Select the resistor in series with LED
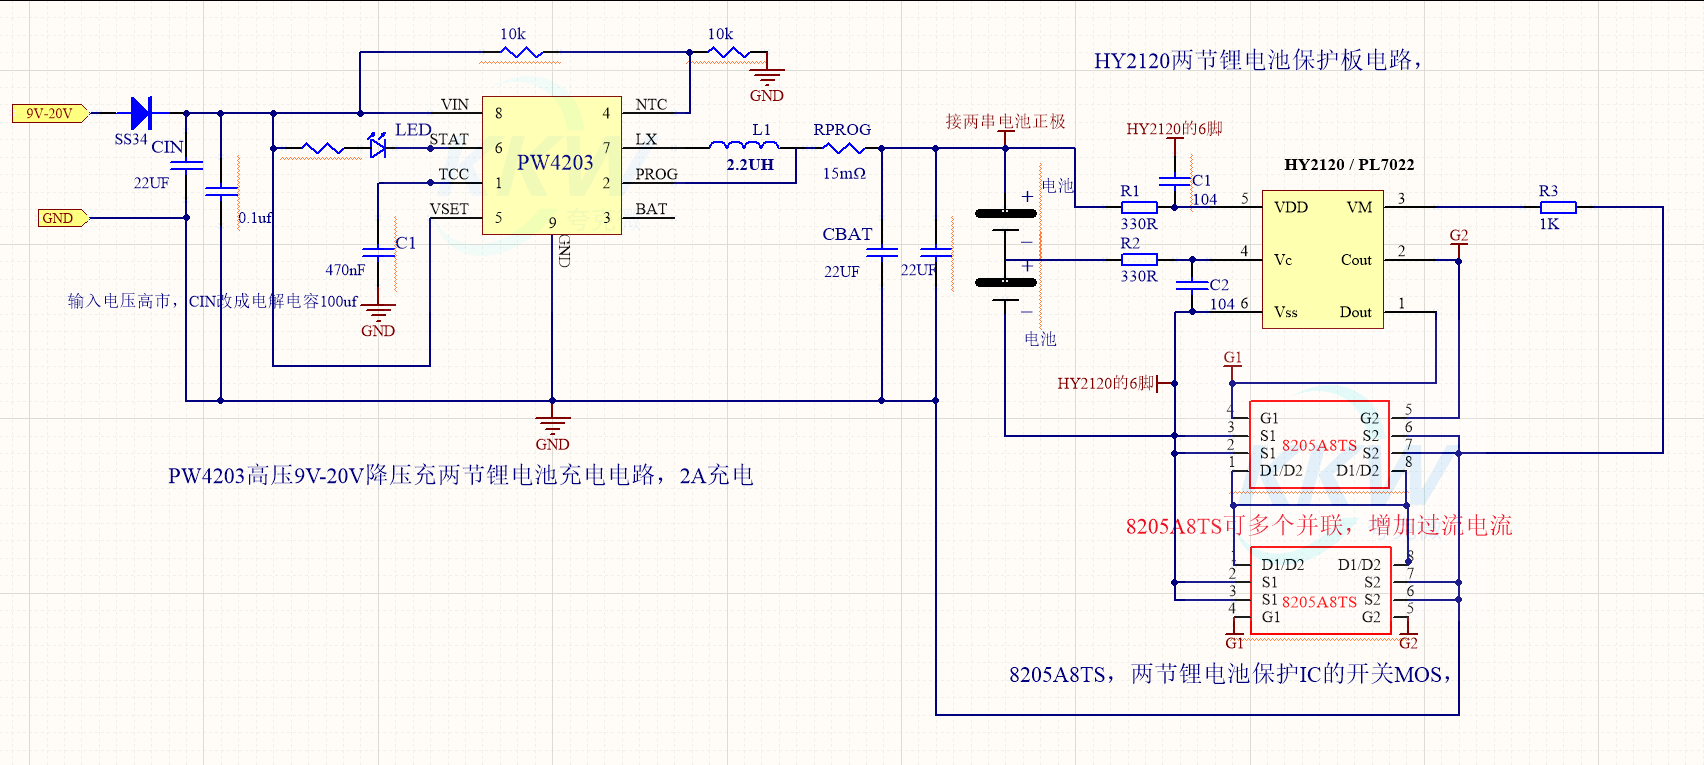Screen dimensions: 1704x765 point(323,148)
